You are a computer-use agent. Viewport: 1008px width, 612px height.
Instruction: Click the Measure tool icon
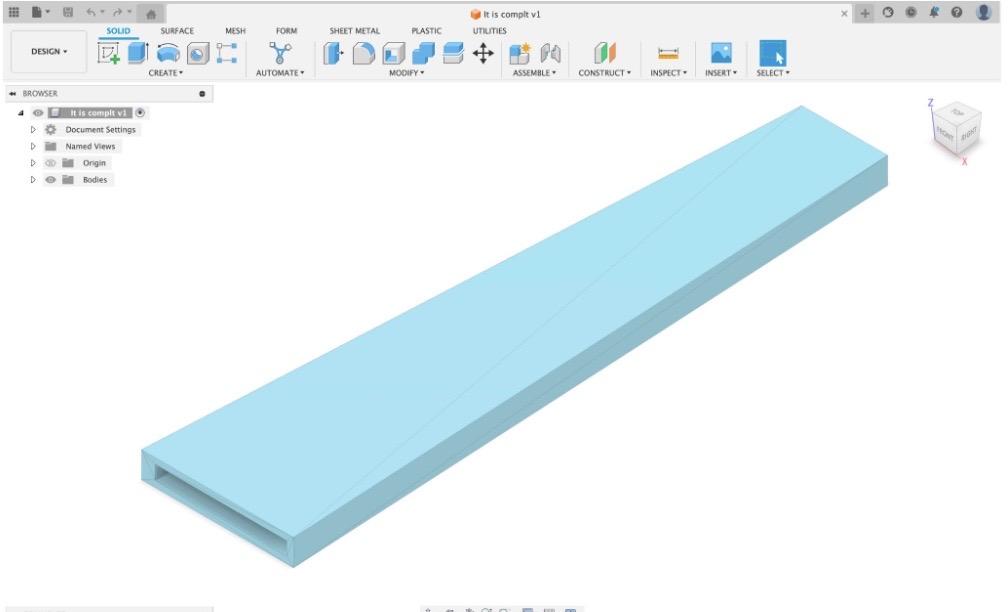pyautogui.click(x=668, y=53)
